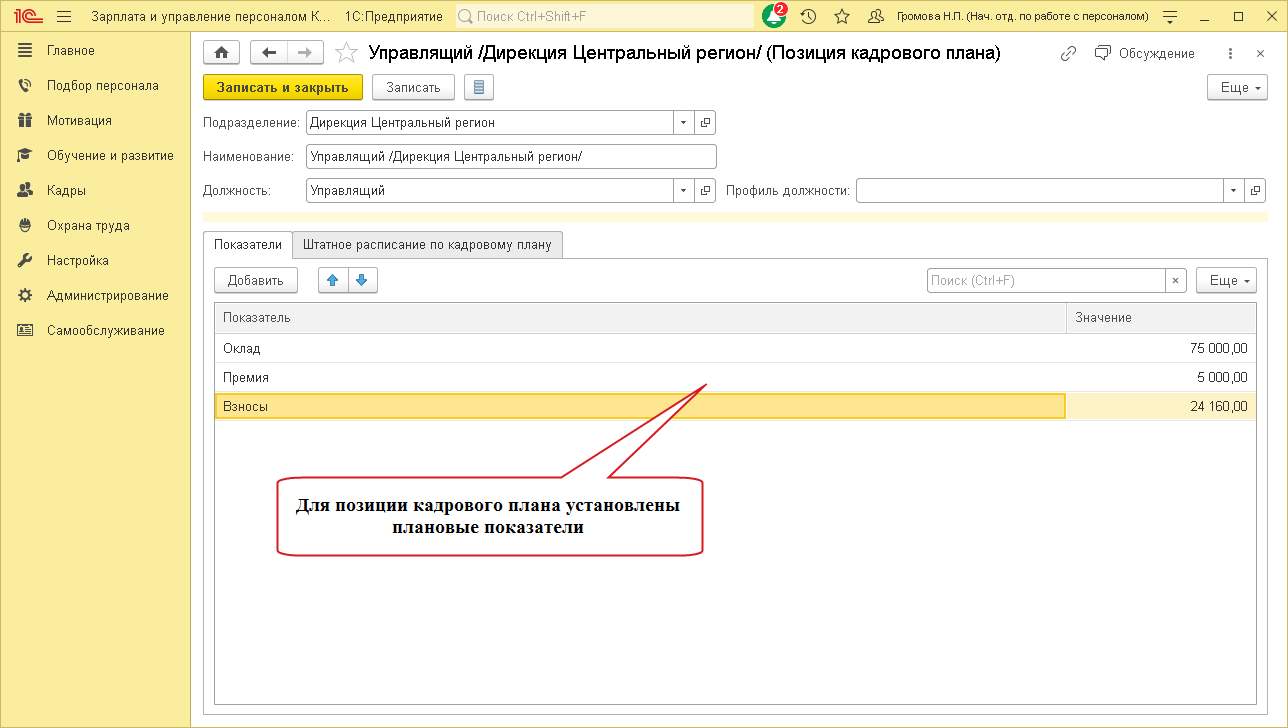Viewport: 1288px width, 728px height.
Task: Sort by the Показатель column header
Action: pyautogui.click(x=641, y=318)
